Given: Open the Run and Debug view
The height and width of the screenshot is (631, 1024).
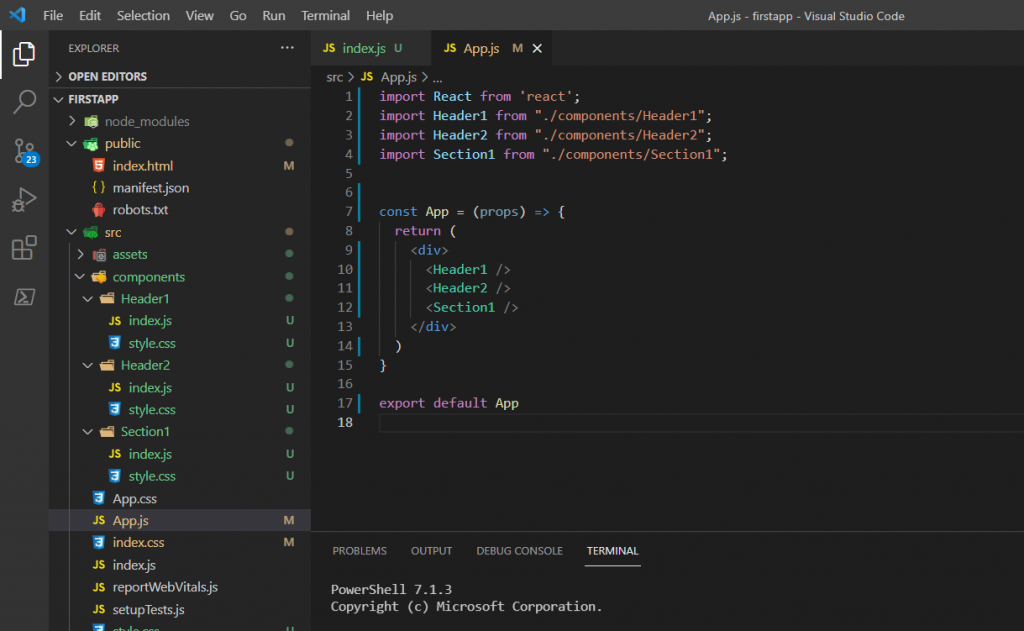Looking at the screenshot, I should point(24,199).
